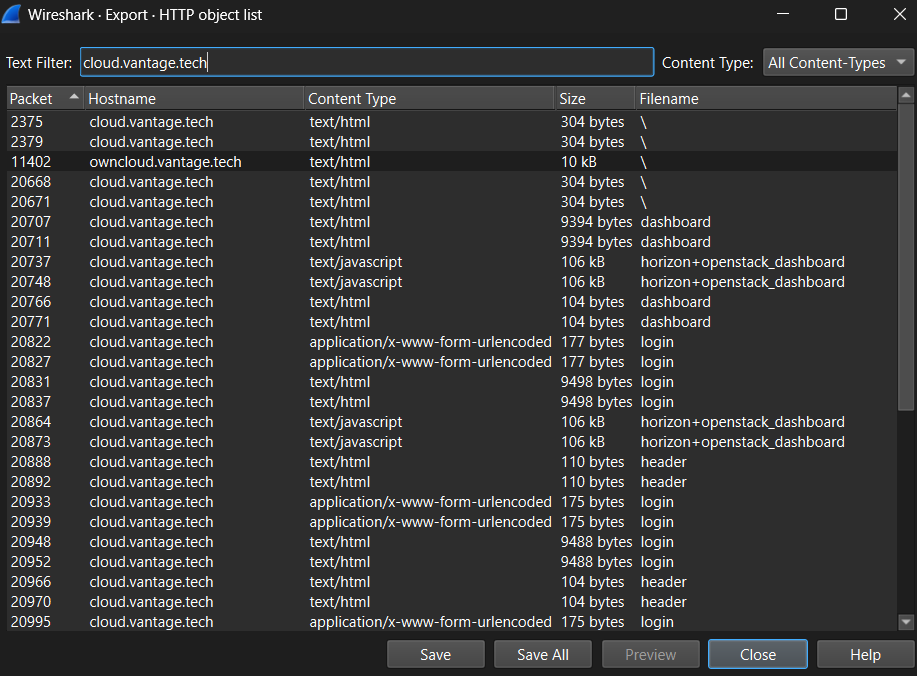Click the vertical scrollbar thumb
Image resolution: width=917 pixels, height=676 pixels.
[906, 257]
